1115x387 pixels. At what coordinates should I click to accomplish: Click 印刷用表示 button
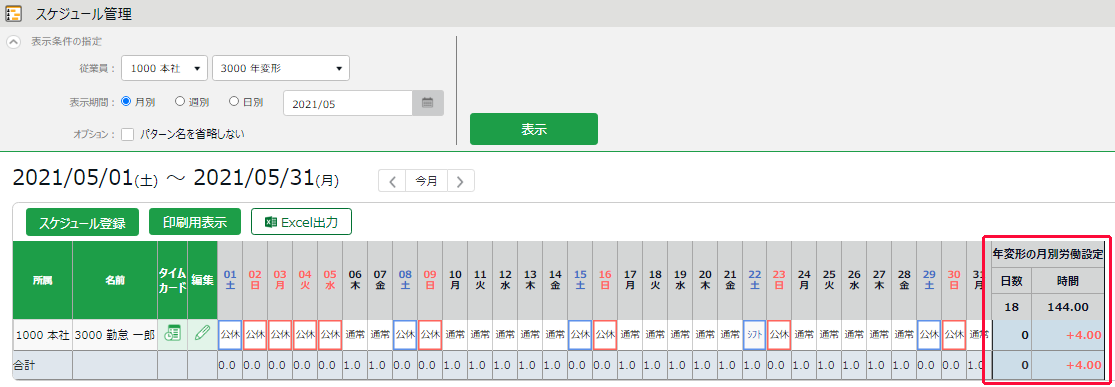(195, 222)
